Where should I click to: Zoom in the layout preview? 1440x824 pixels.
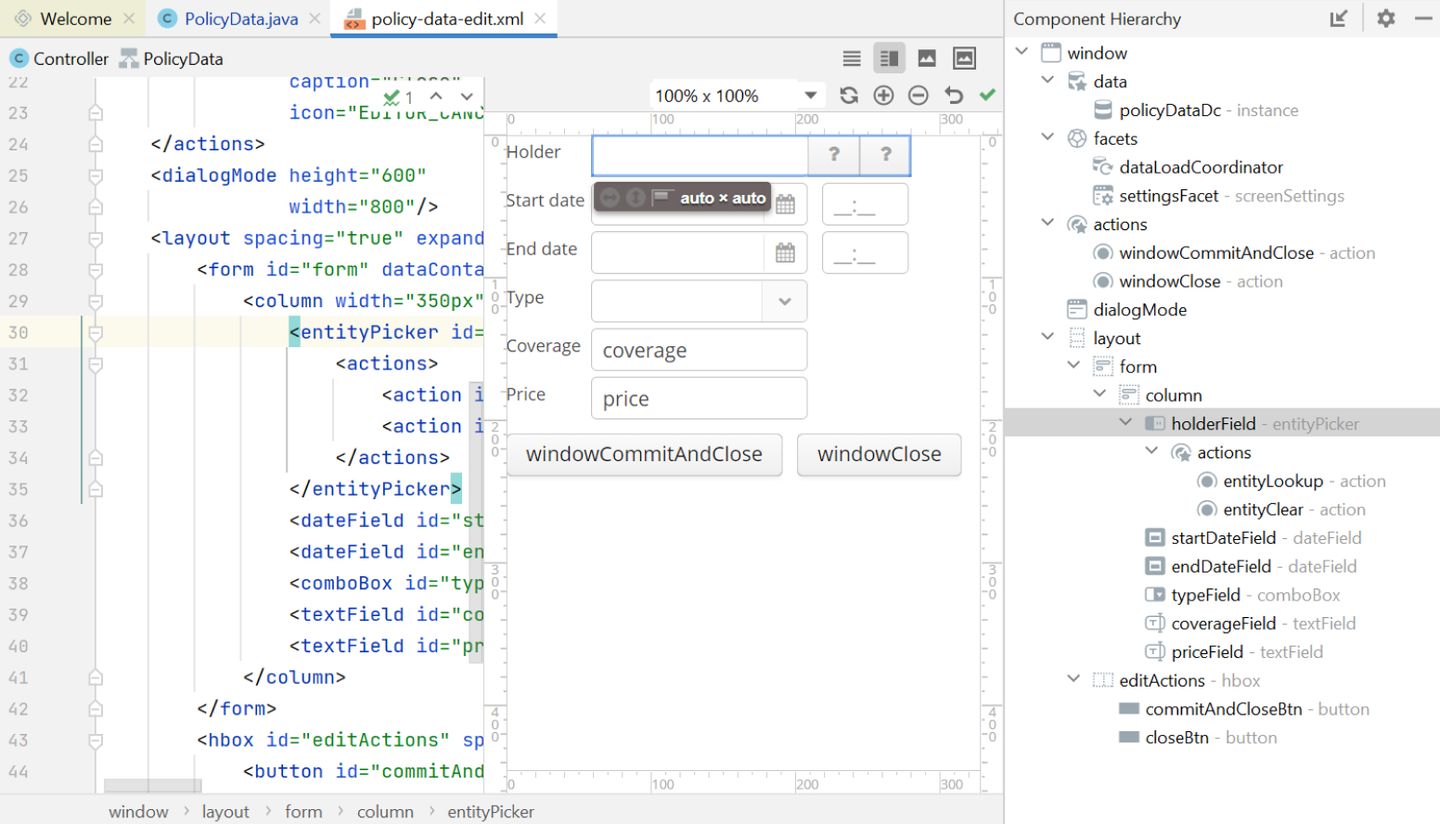(x=884, y=96)
